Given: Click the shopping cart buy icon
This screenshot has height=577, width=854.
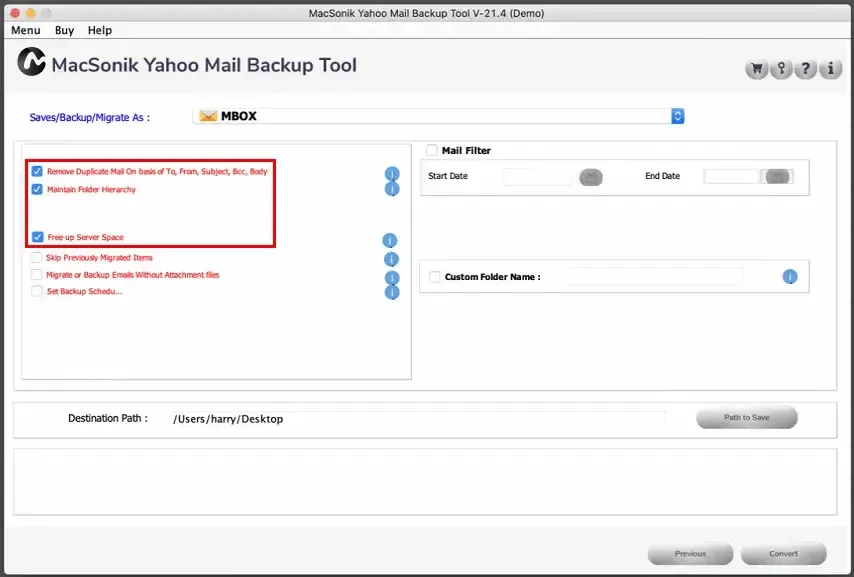Looking at the screenshot, I should (757, 69).
